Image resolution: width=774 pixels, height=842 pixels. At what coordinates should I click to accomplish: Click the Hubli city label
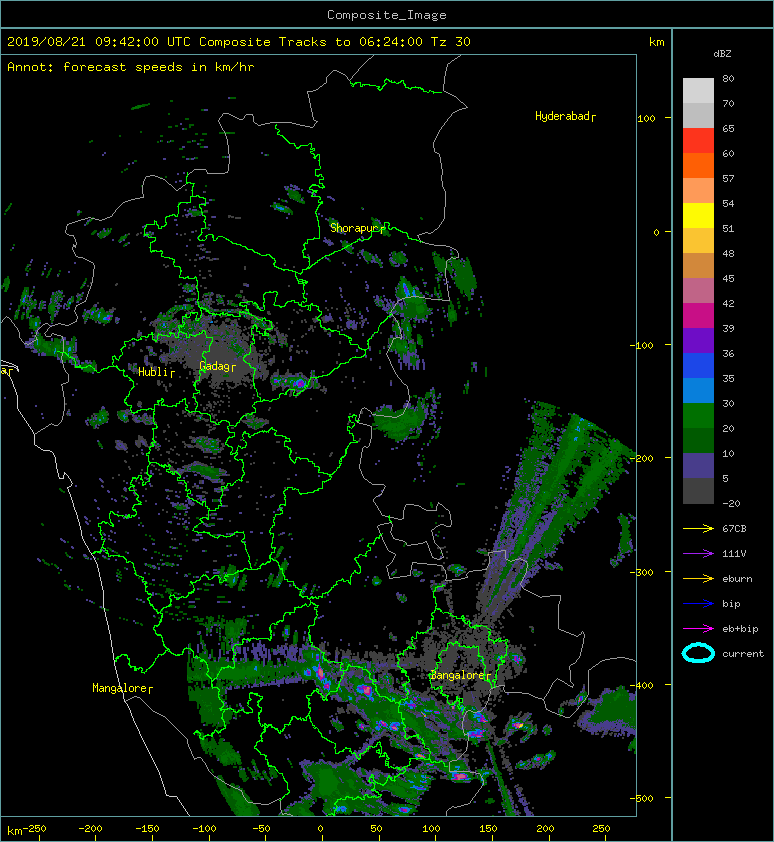click(156, 372)
